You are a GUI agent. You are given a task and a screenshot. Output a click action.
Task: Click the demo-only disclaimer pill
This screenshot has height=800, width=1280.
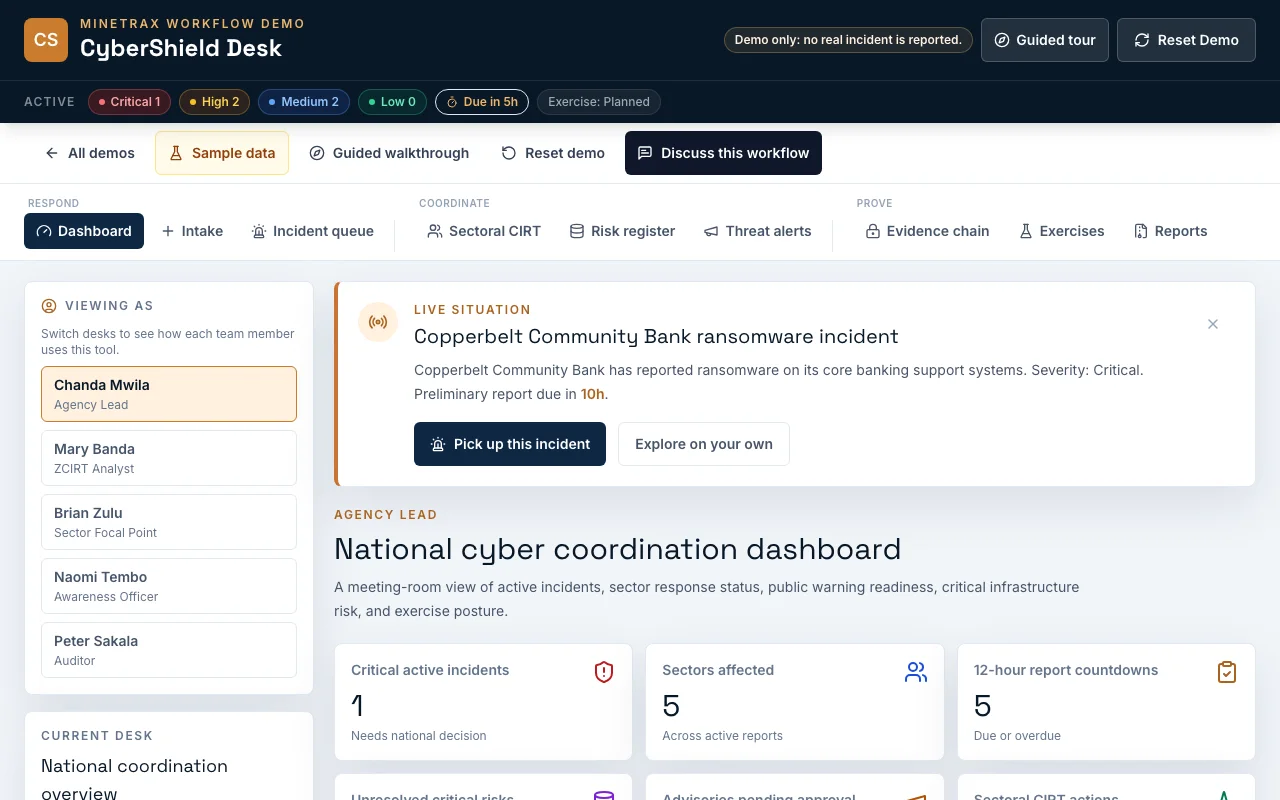tap(848, 40)
